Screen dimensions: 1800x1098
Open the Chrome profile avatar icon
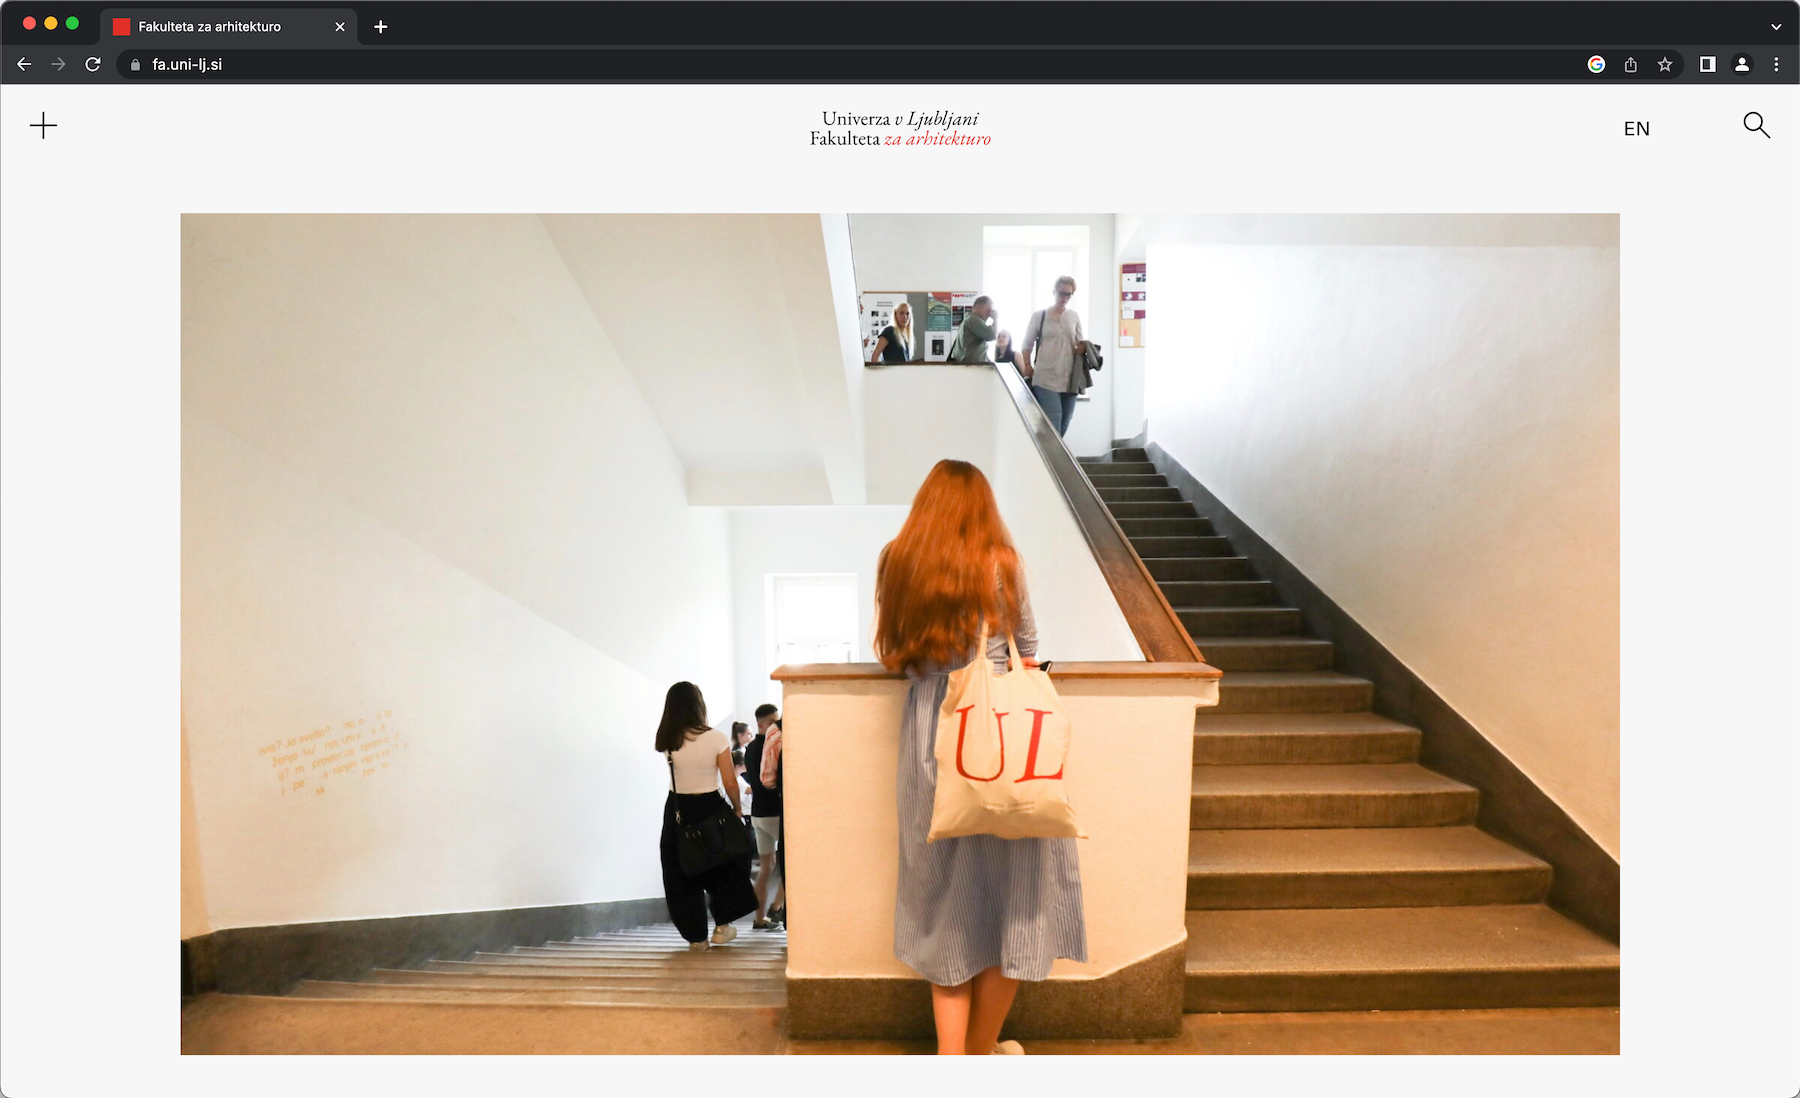point(1741,64)
